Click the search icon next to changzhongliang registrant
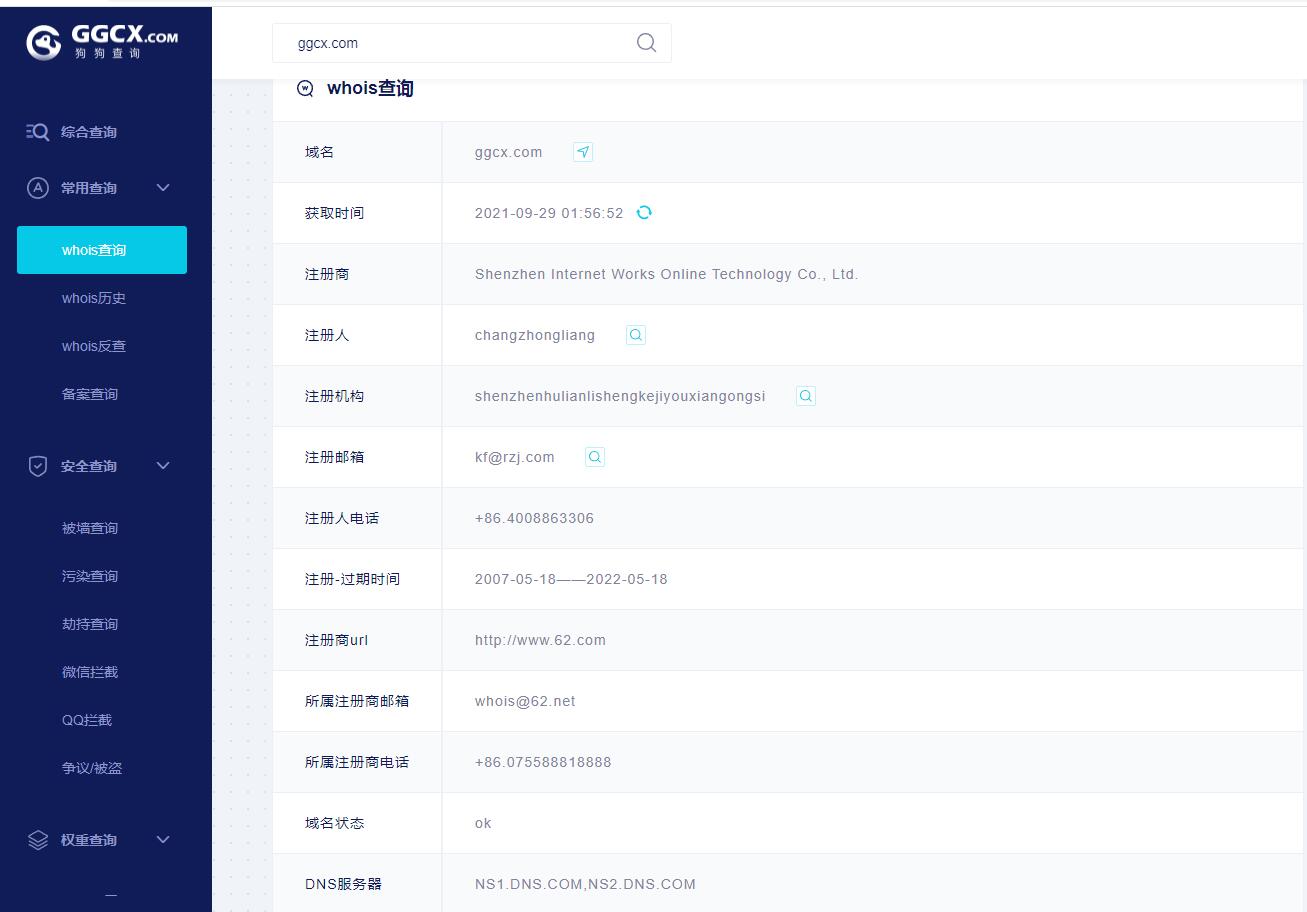 [x=635, y=335]
